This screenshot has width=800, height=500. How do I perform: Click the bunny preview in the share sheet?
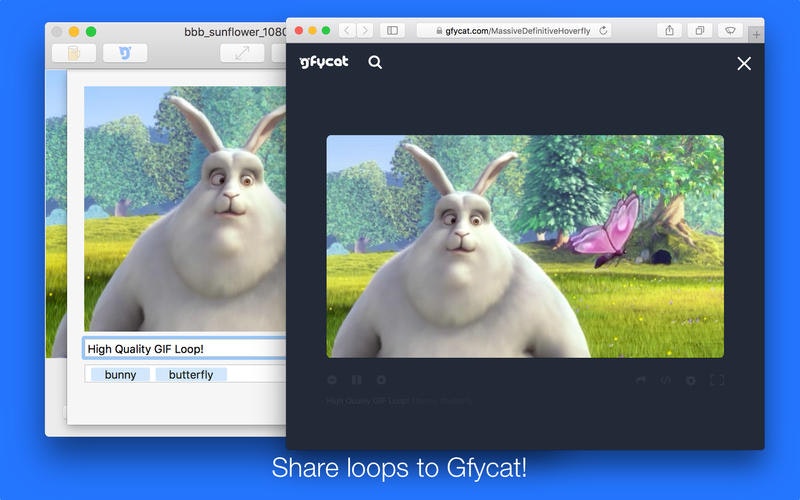[185, 209]
